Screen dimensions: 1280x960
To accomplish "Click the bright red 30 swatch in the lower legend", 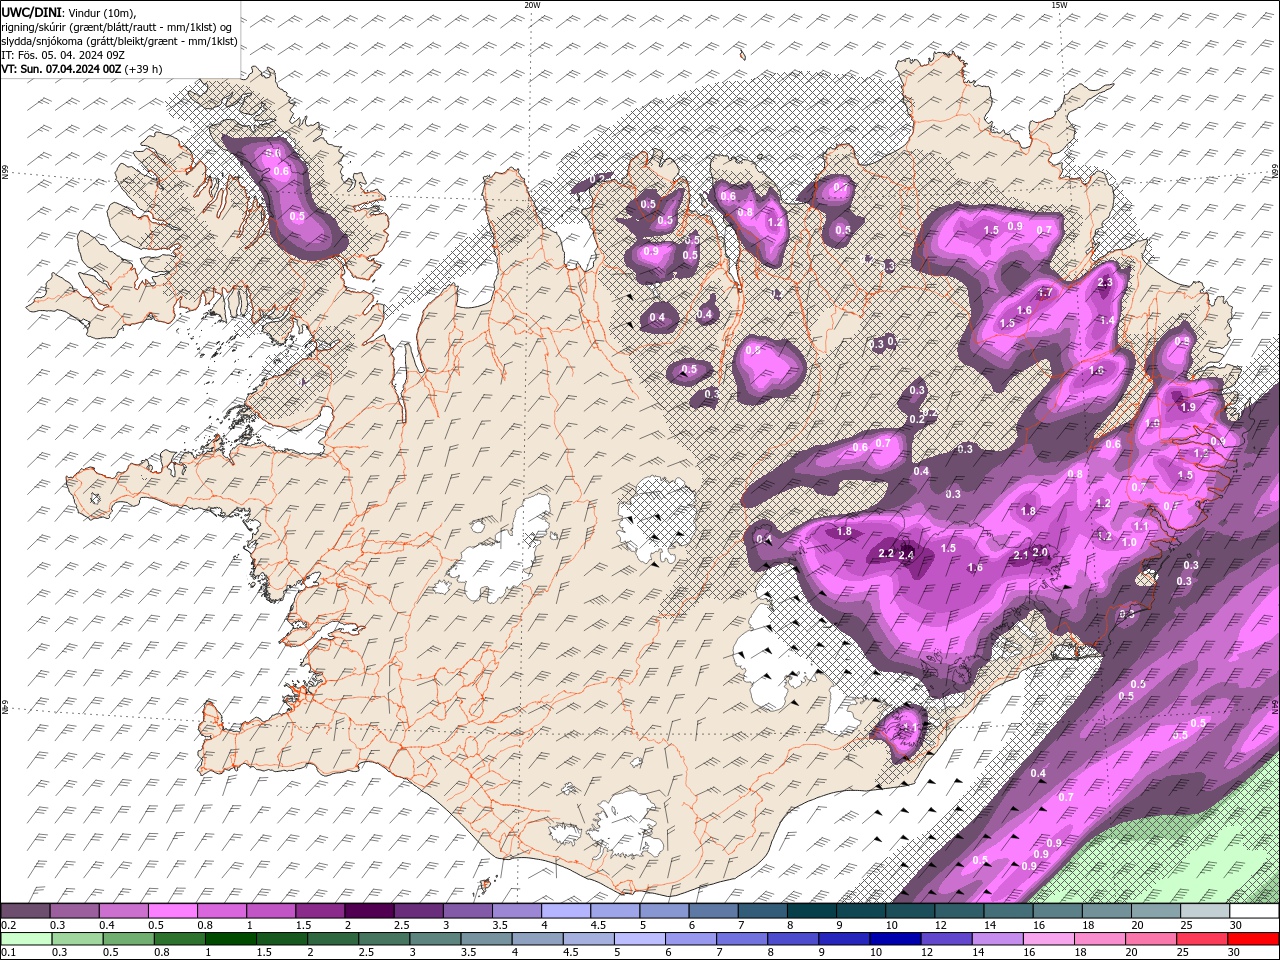I will [x=1253, y=939].
